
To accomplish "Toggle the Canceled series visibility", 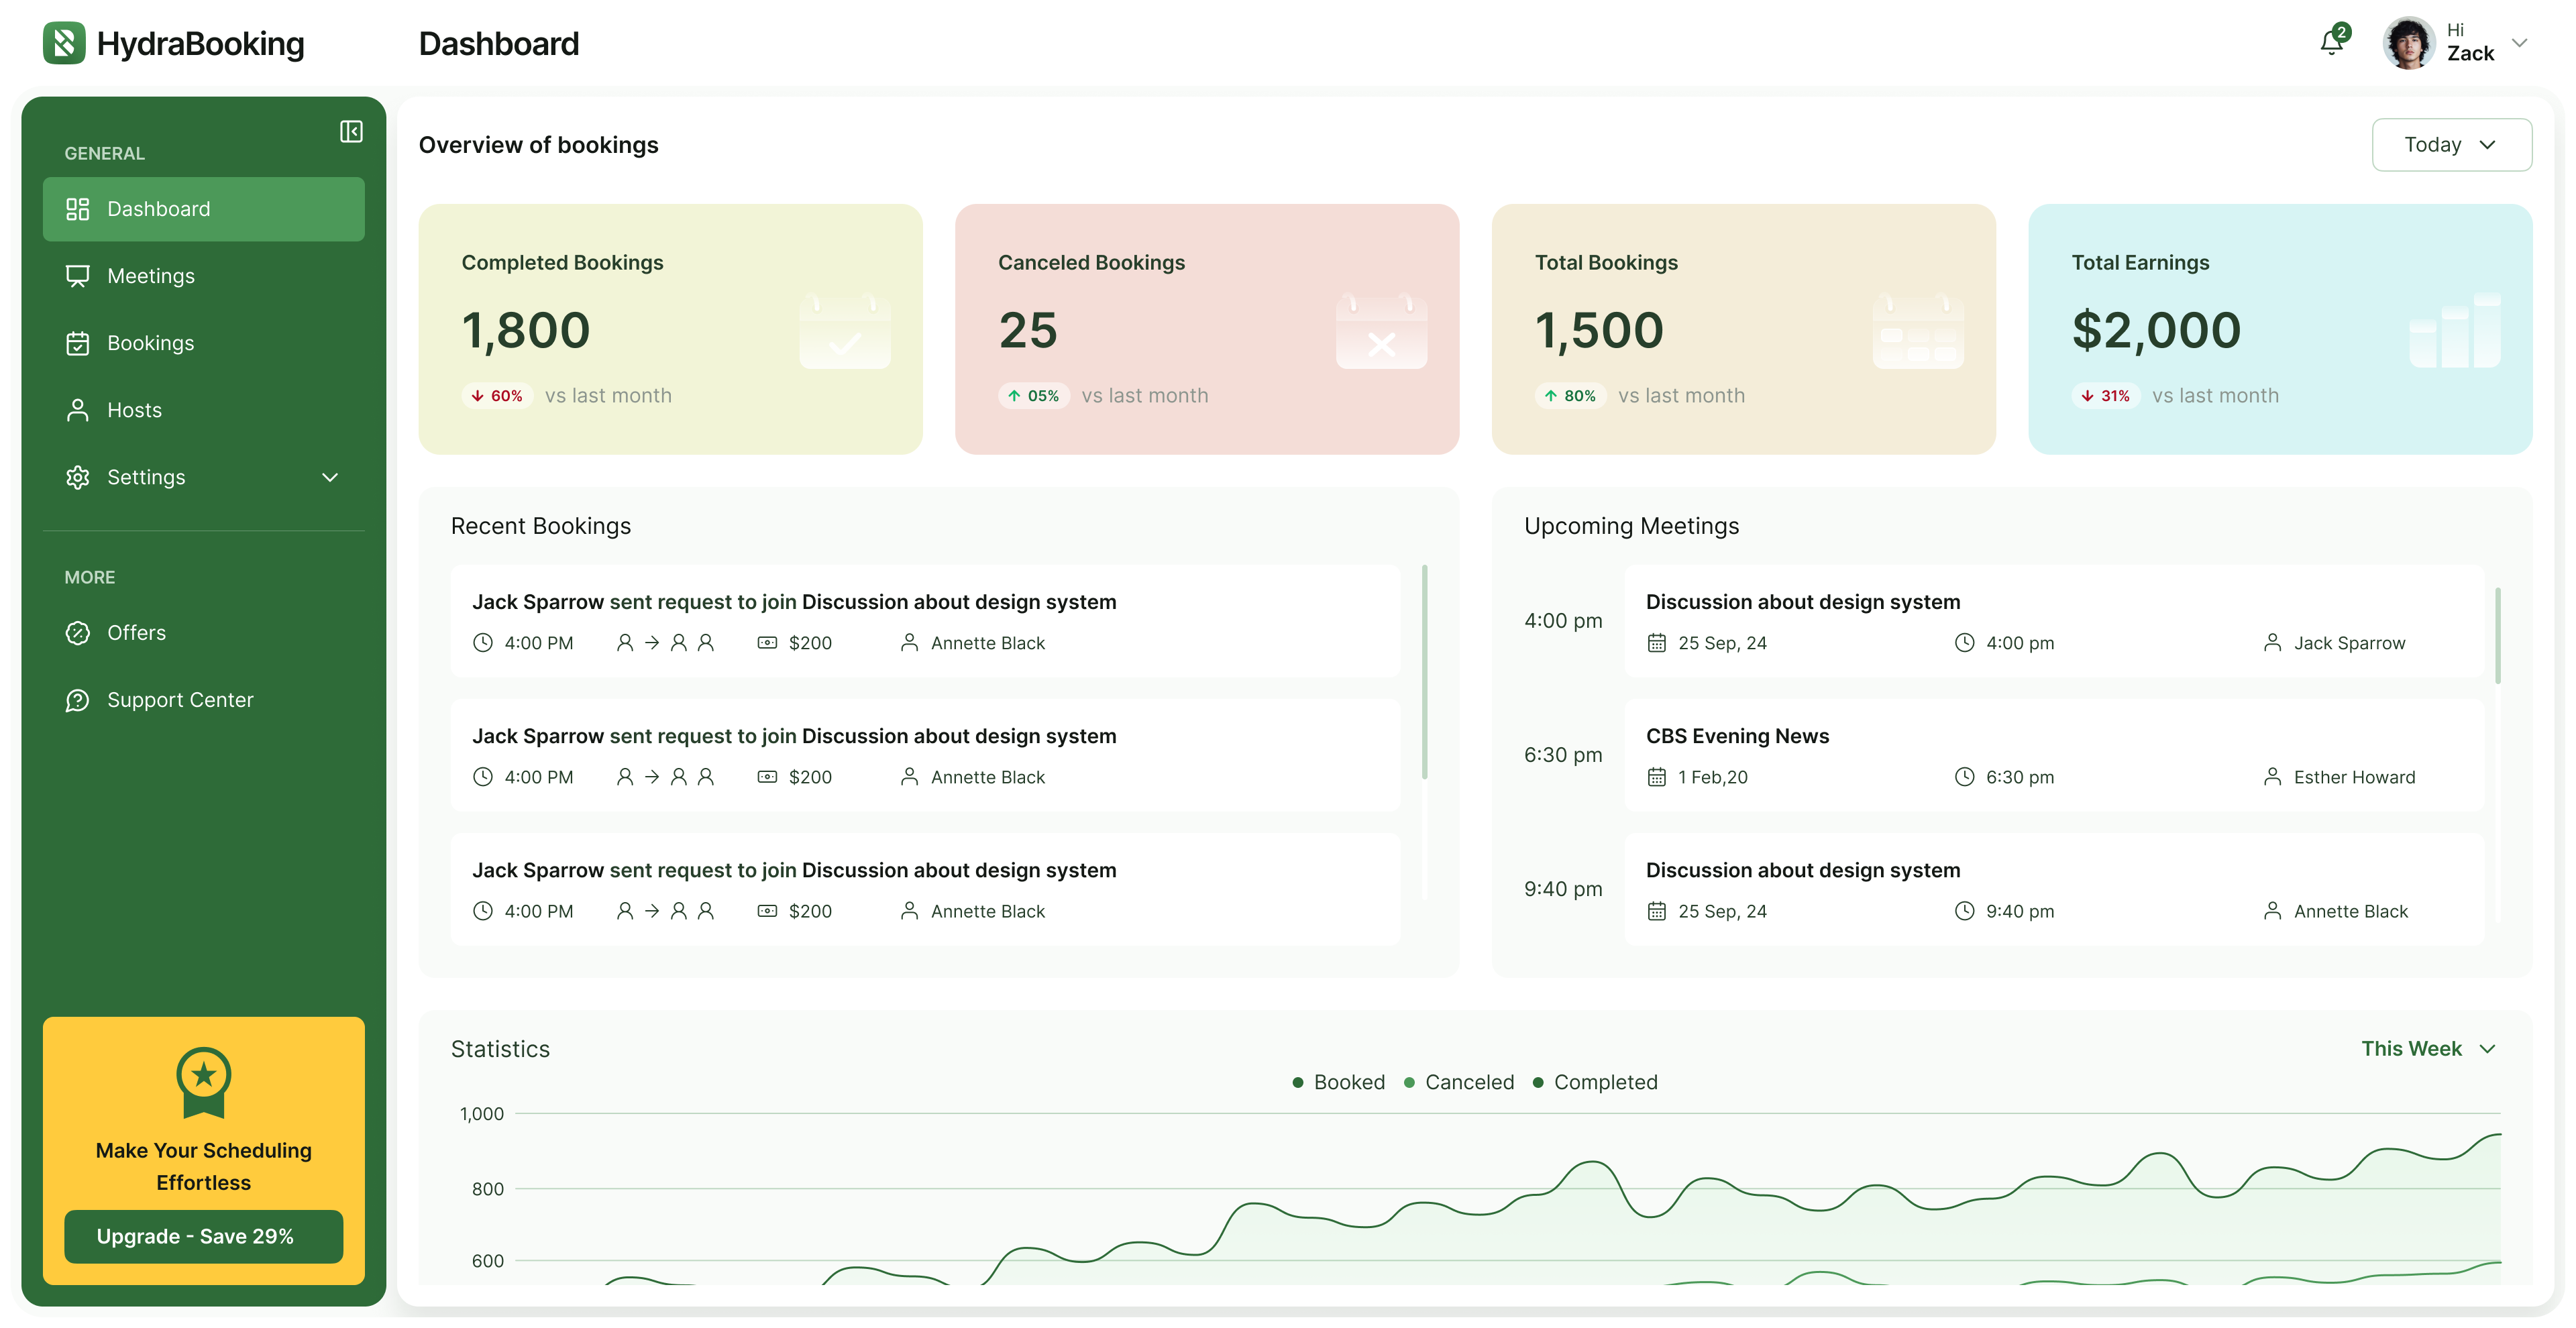I will [1459, 1082].
